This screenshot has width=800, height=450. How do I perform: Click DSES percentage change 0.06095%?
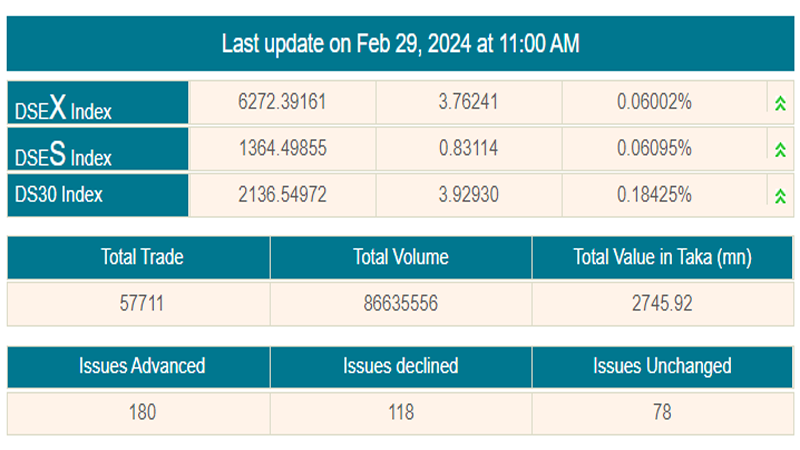pyautogui.click(x=655, y=149)
